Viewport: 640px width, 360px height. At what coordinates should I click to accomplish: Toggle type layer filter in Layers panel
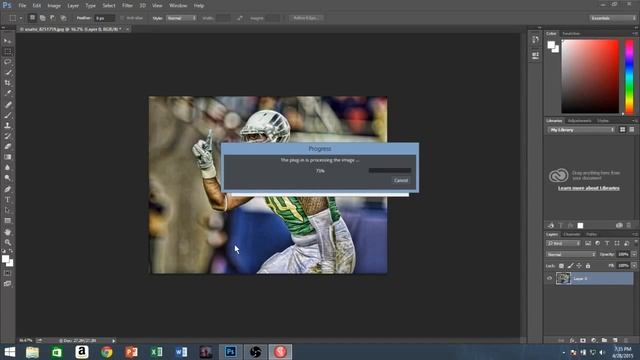click(x=607, y=243)
